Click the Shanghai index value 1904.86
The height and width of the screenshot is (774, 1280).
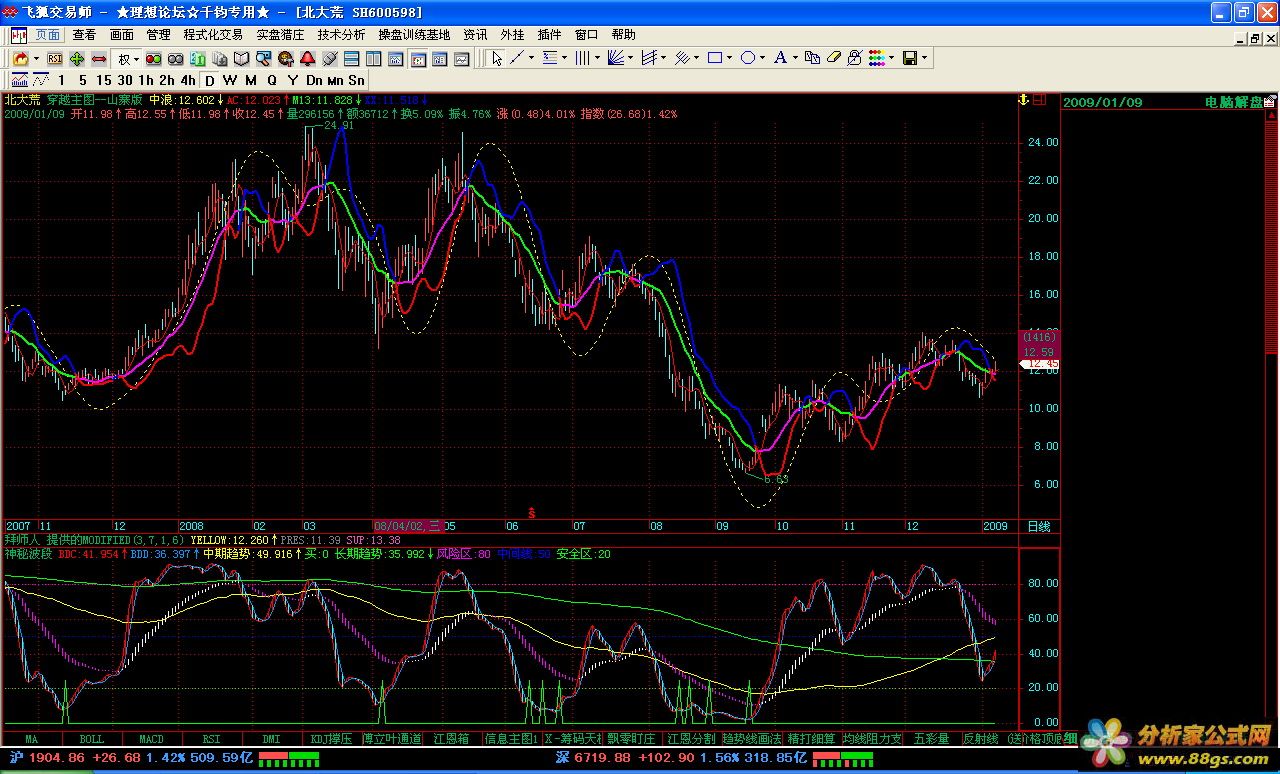57,758
